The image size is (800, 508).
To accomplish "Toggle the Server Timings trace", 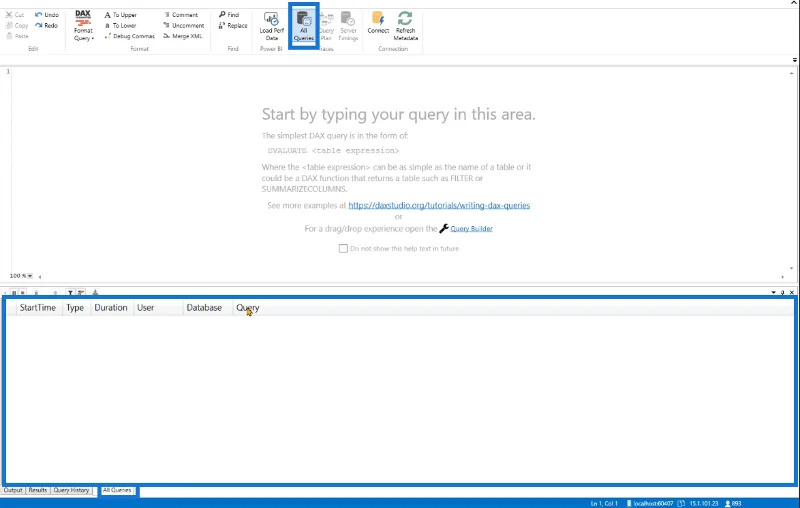I will pyautogui.click(x=348, y=27).
